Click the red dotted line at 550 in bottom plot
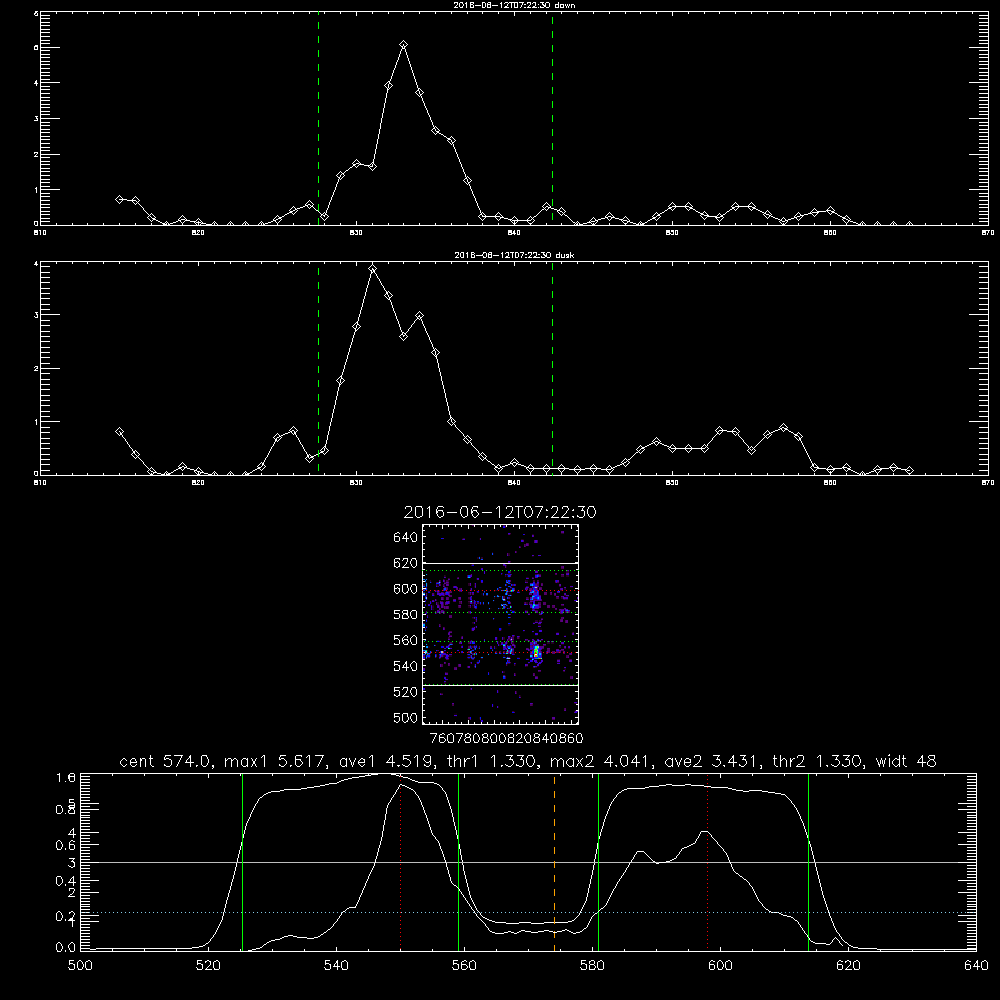Image resolution: width=1000 pixels, height=1000 pixels. point(401,862)
